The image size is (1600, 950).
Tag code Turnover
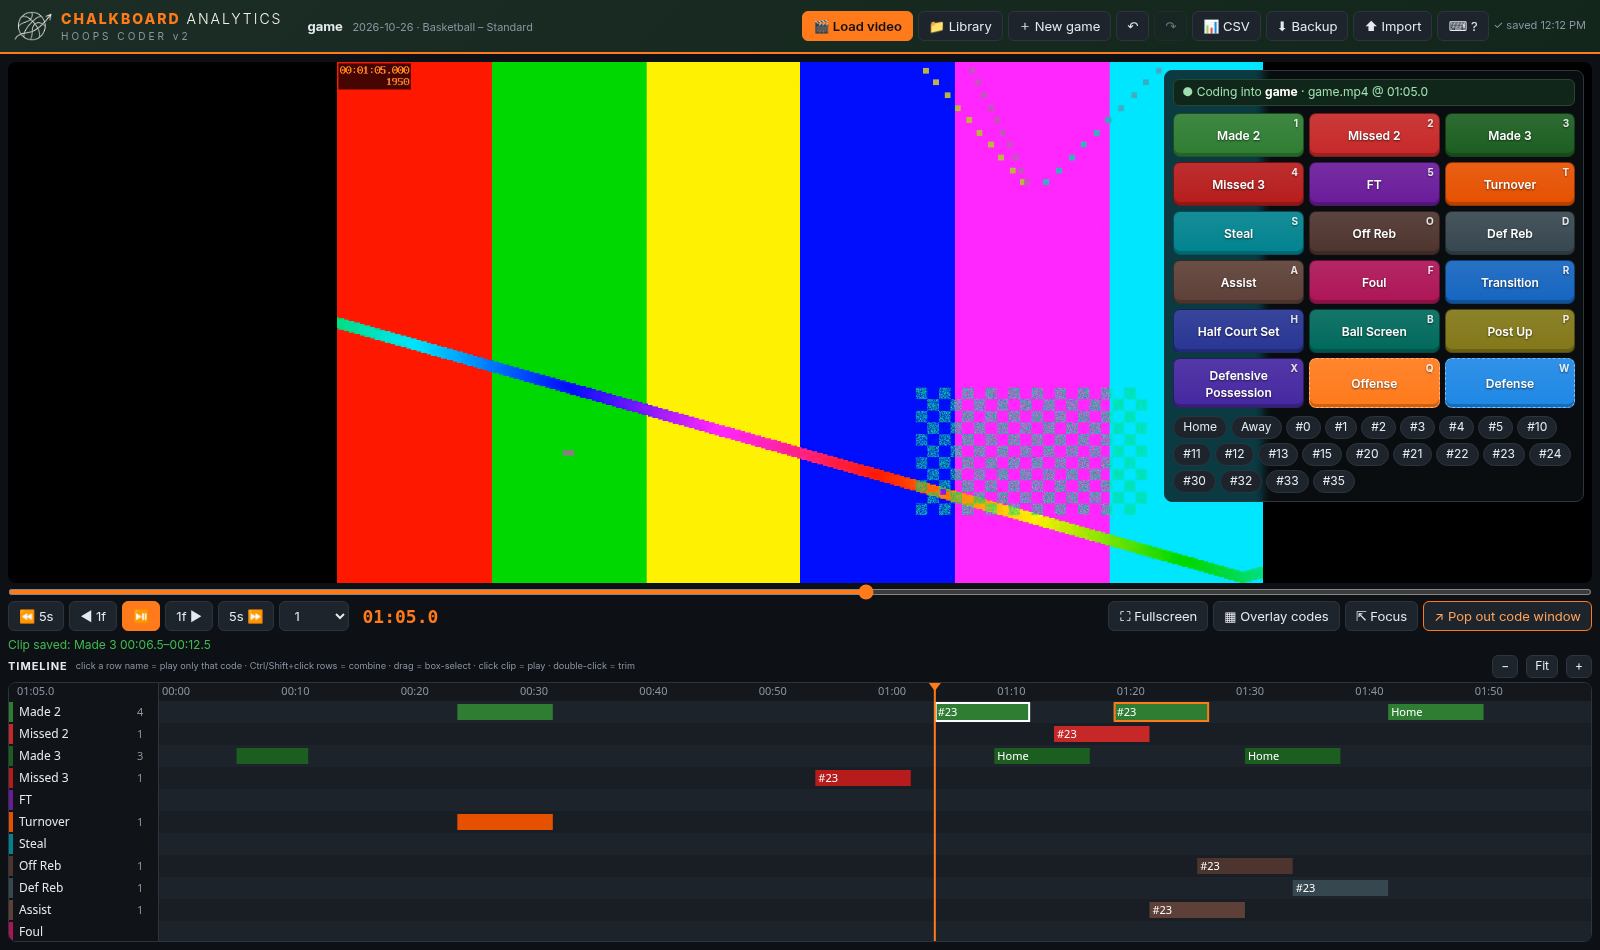coord(1510,184)
